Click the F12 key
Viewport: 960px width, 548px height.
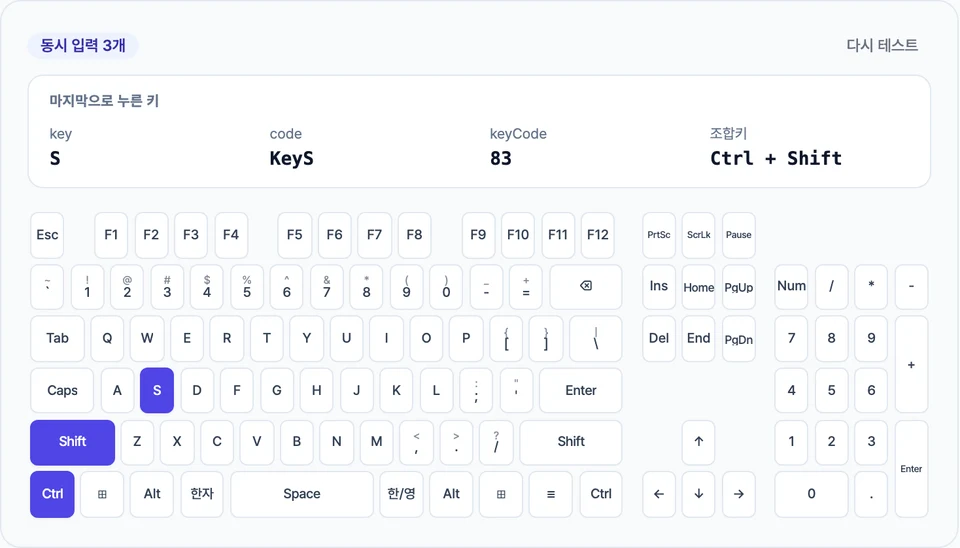[x=598, y=235]
